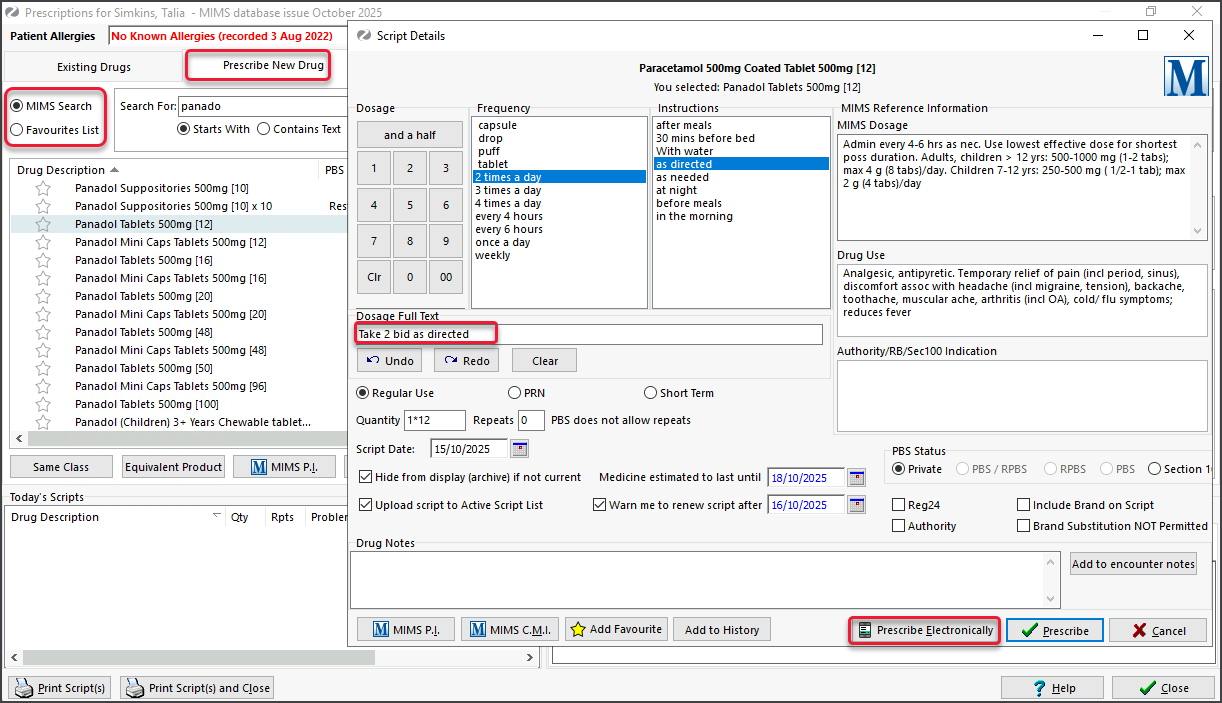Cancel the Script Details dialog
This screenshot has width=1222, height=703.
tap(1157, 630)
